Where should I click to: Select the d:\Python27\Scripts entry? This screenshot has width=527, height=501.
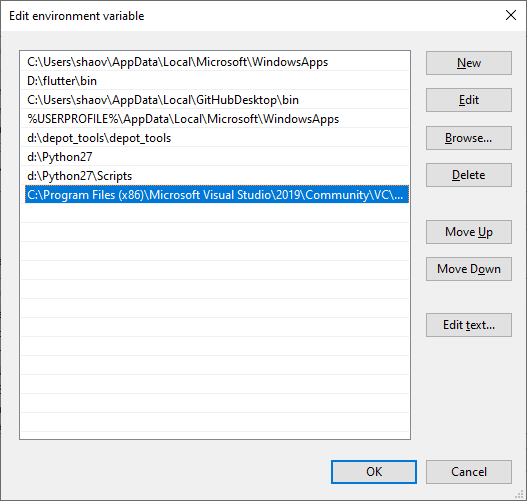pos(217,176)
